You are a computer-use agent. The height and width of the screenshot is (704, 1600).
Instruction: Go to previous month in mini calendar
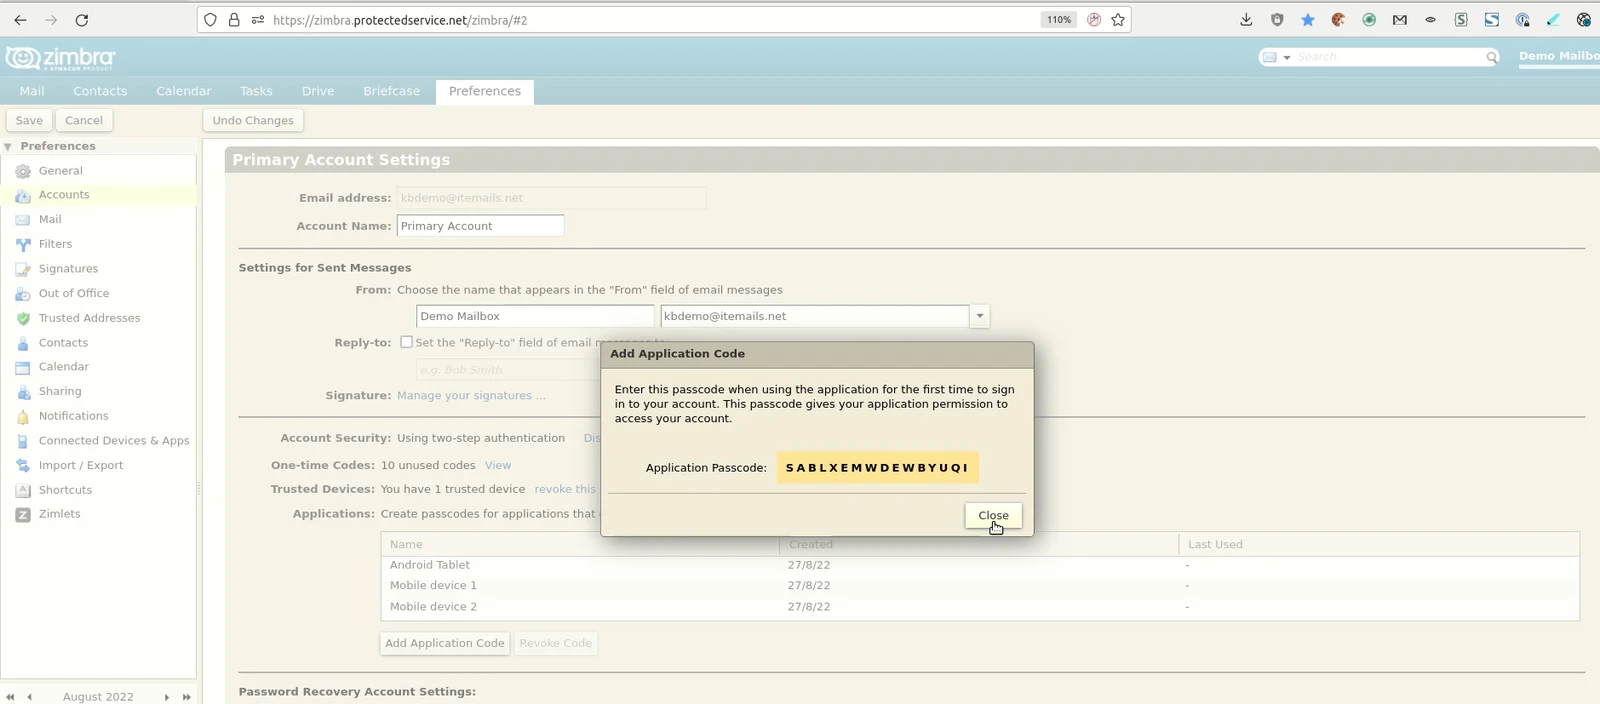pyautogui.click(x=30, y=697)
